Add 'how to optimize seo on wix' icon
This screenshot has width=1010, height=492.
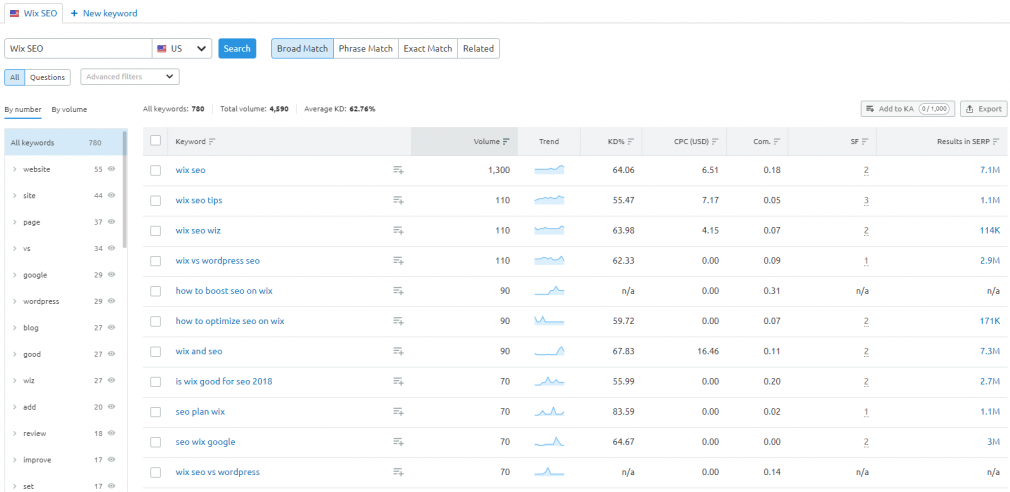[x=398, y=321]
